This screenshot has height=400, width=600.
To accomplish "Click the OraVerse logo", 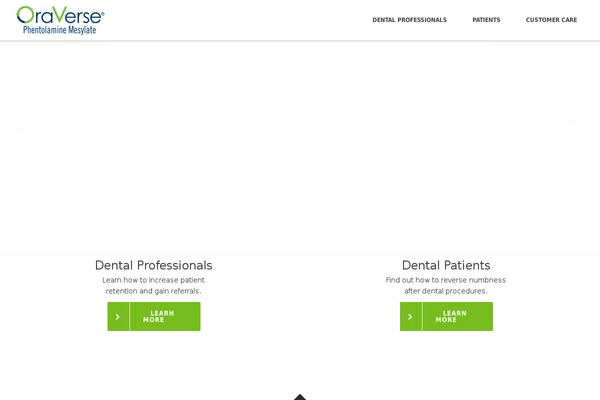I will 60,20.
